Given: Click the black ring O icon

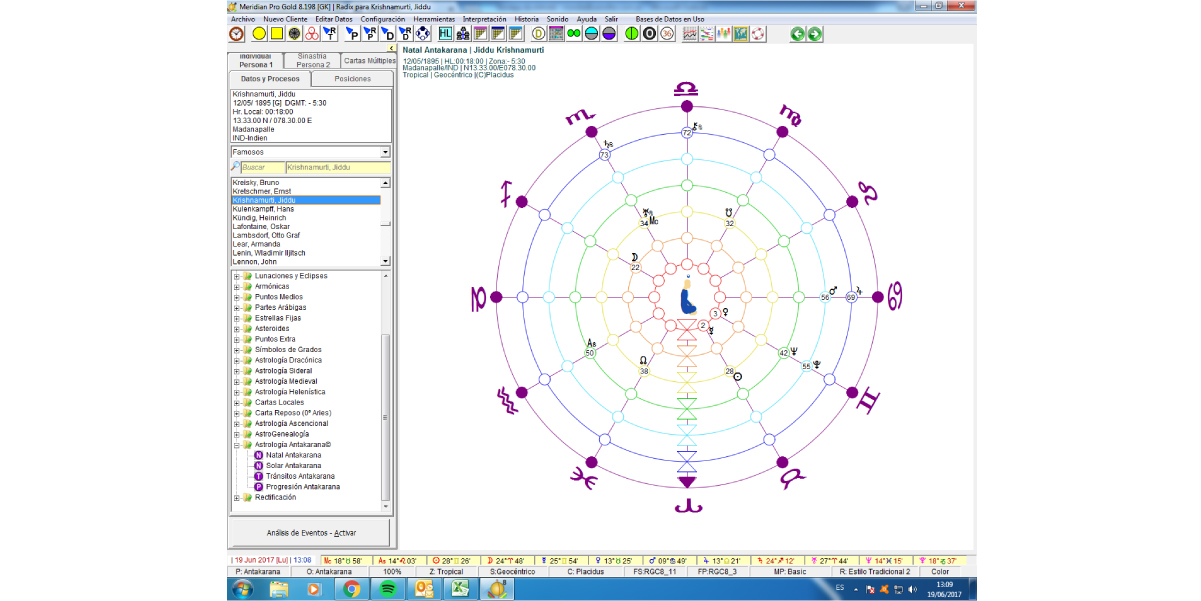Looking at the screenshot, I should (649, 34).
